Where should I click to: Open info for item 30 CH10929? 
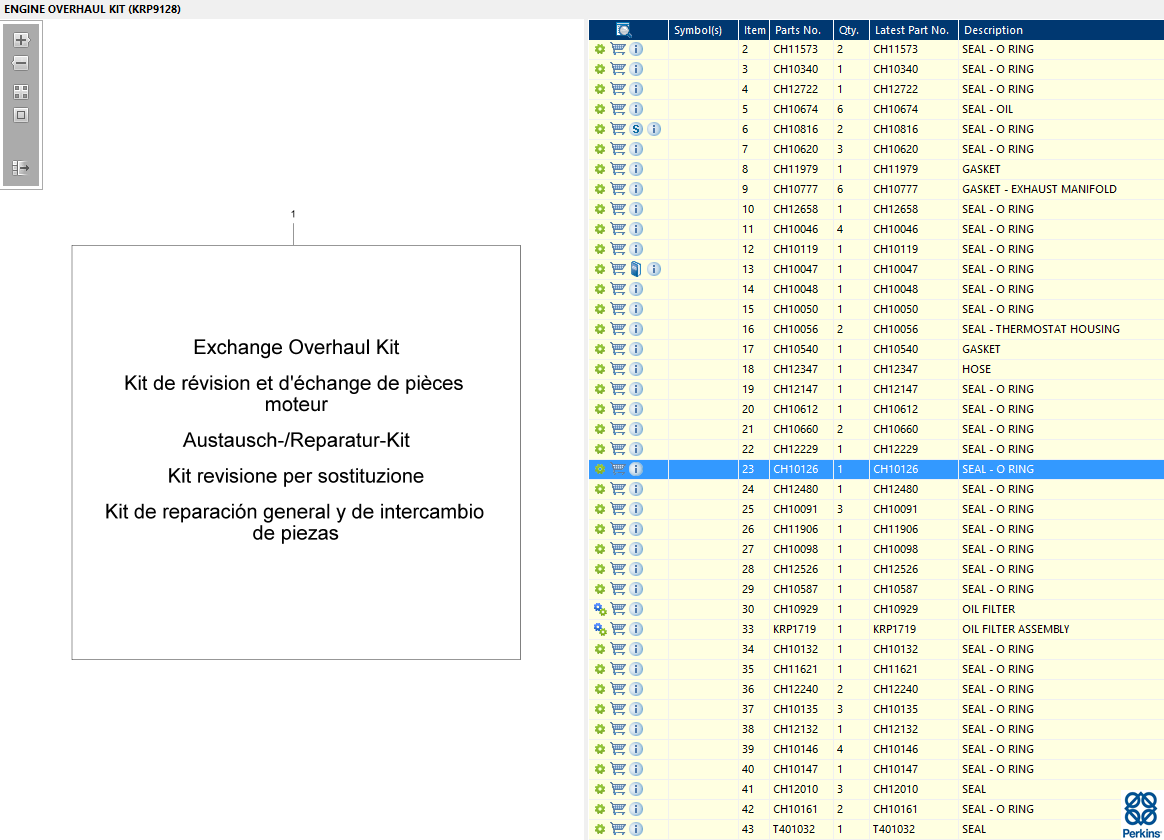636,609
